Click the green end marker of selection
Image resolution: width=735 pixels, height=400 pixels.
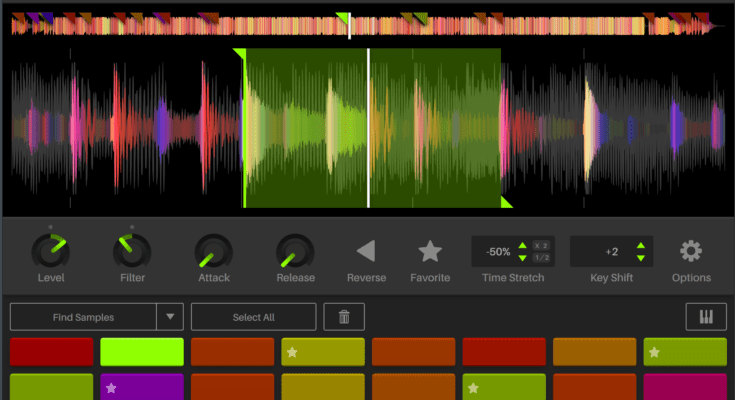pos(506,203)
